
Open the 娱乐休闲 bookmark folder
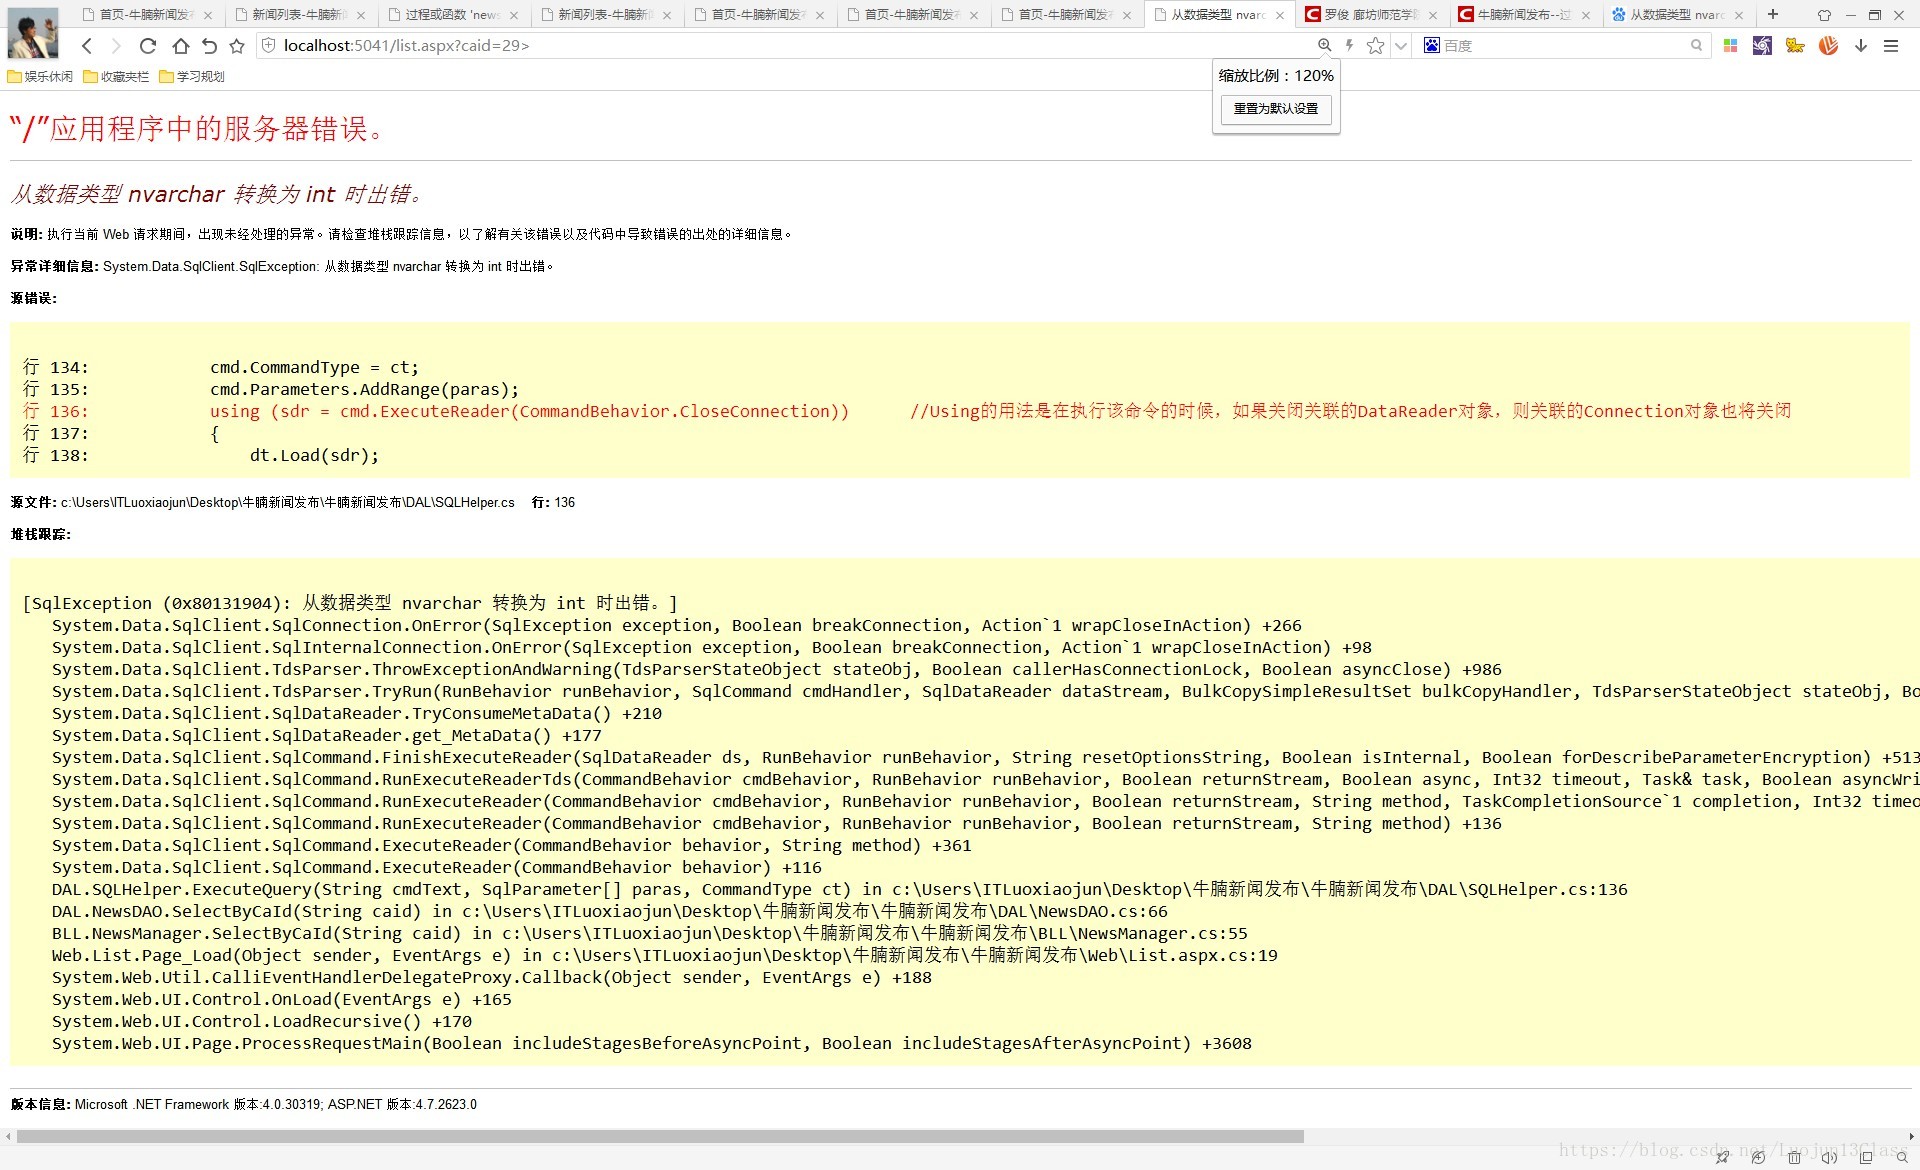pos(40,76)
